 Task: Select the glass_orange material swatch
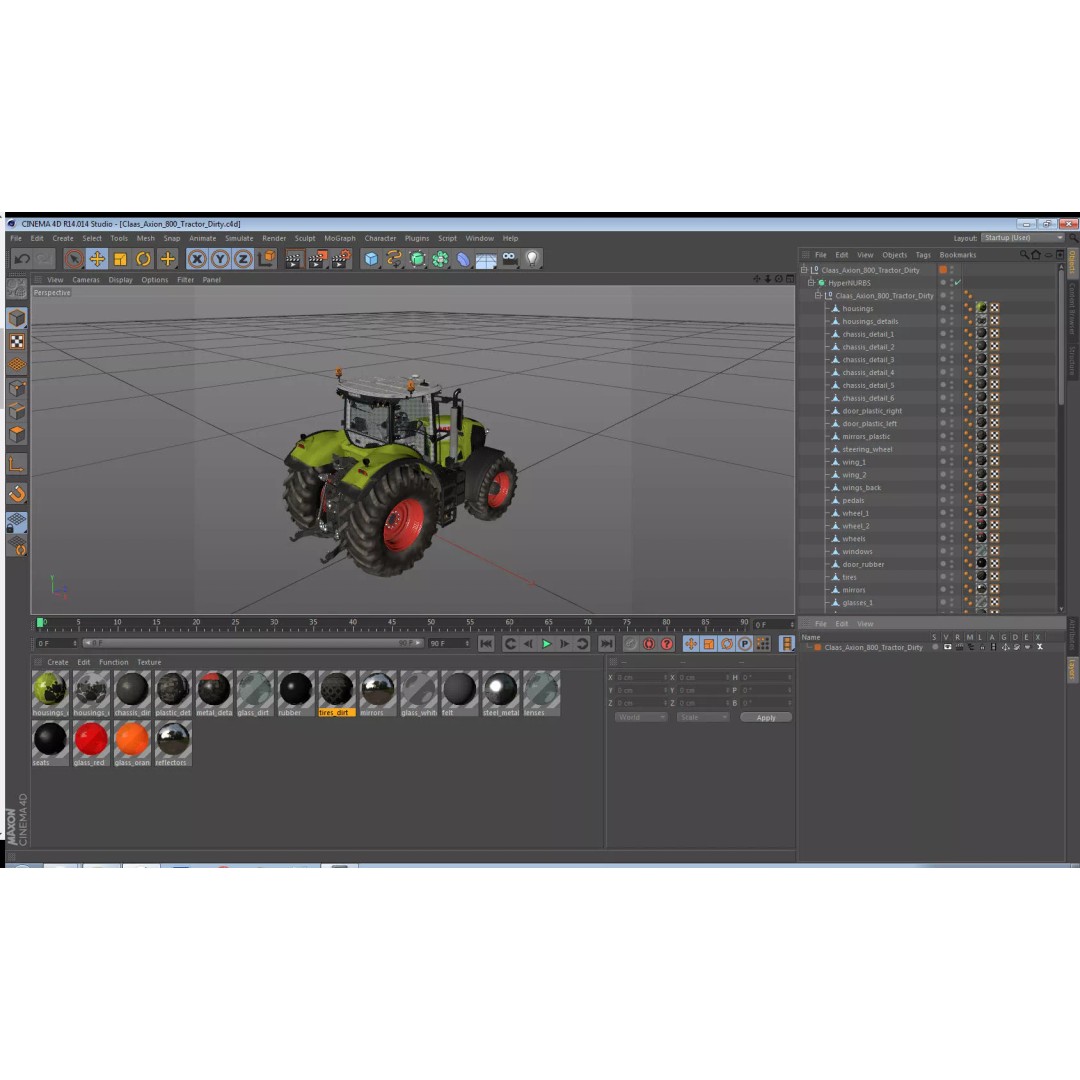[132, 744]
